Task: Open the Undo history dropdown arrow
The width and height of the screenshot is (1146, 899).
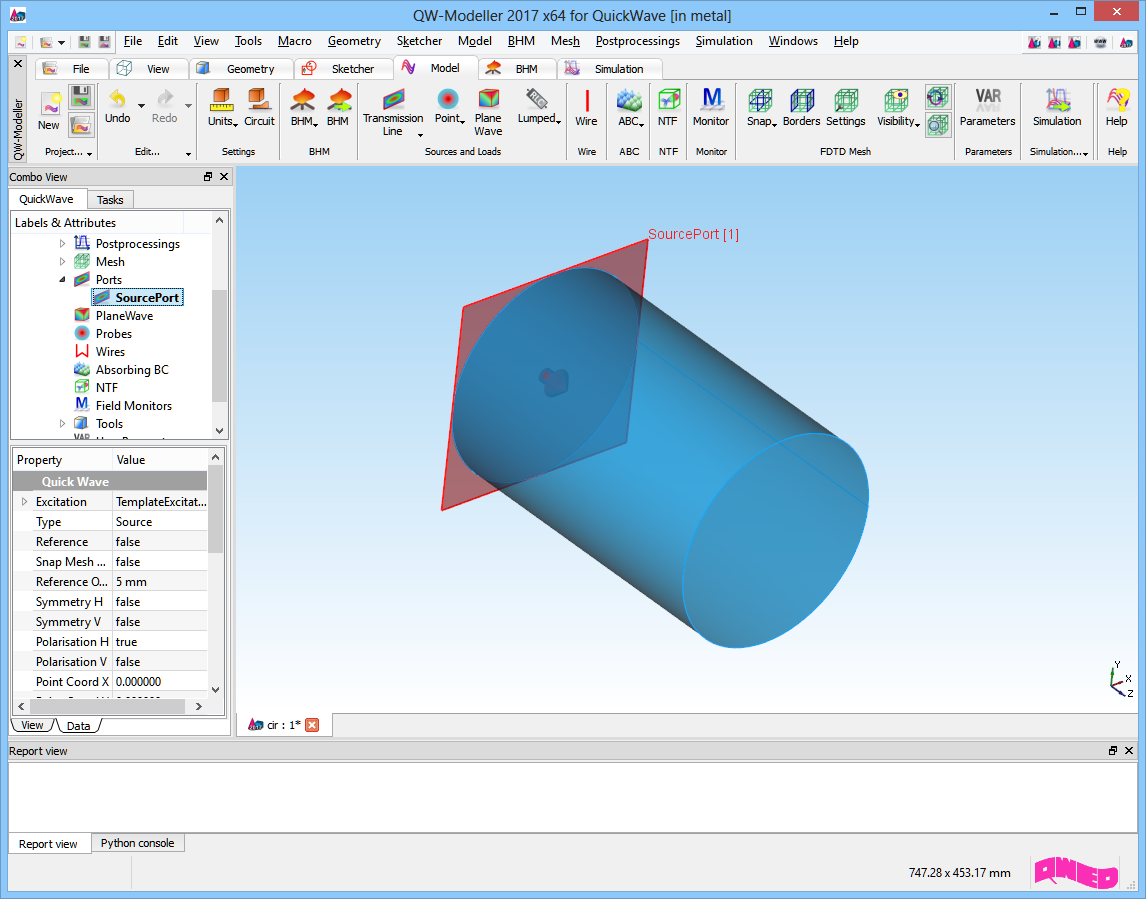Action: tap(141, 105)
